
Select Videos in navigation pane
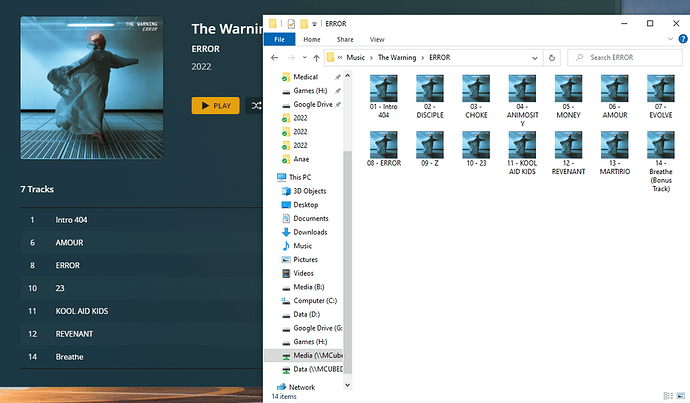tap(304, 273)
